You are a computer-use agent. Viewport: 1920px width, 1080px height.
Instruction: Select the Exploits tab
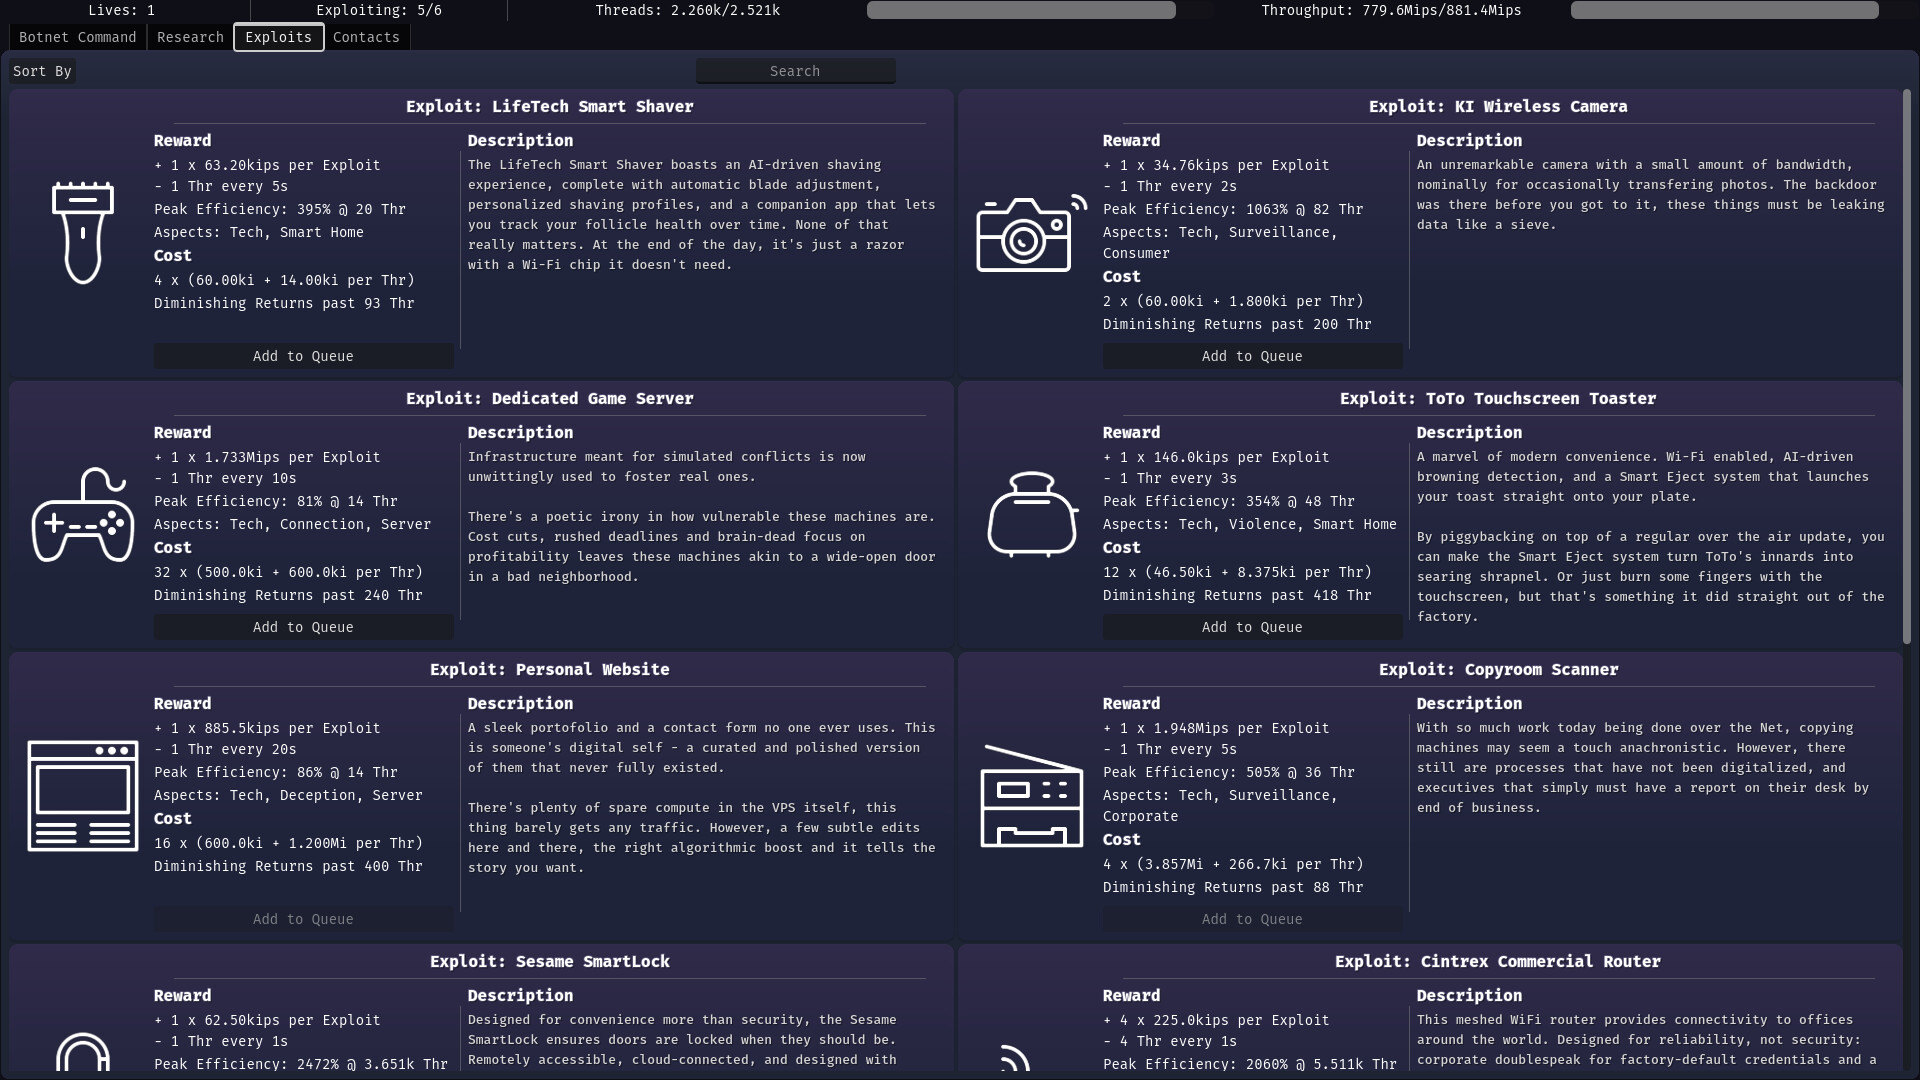(x=278, y=37)
